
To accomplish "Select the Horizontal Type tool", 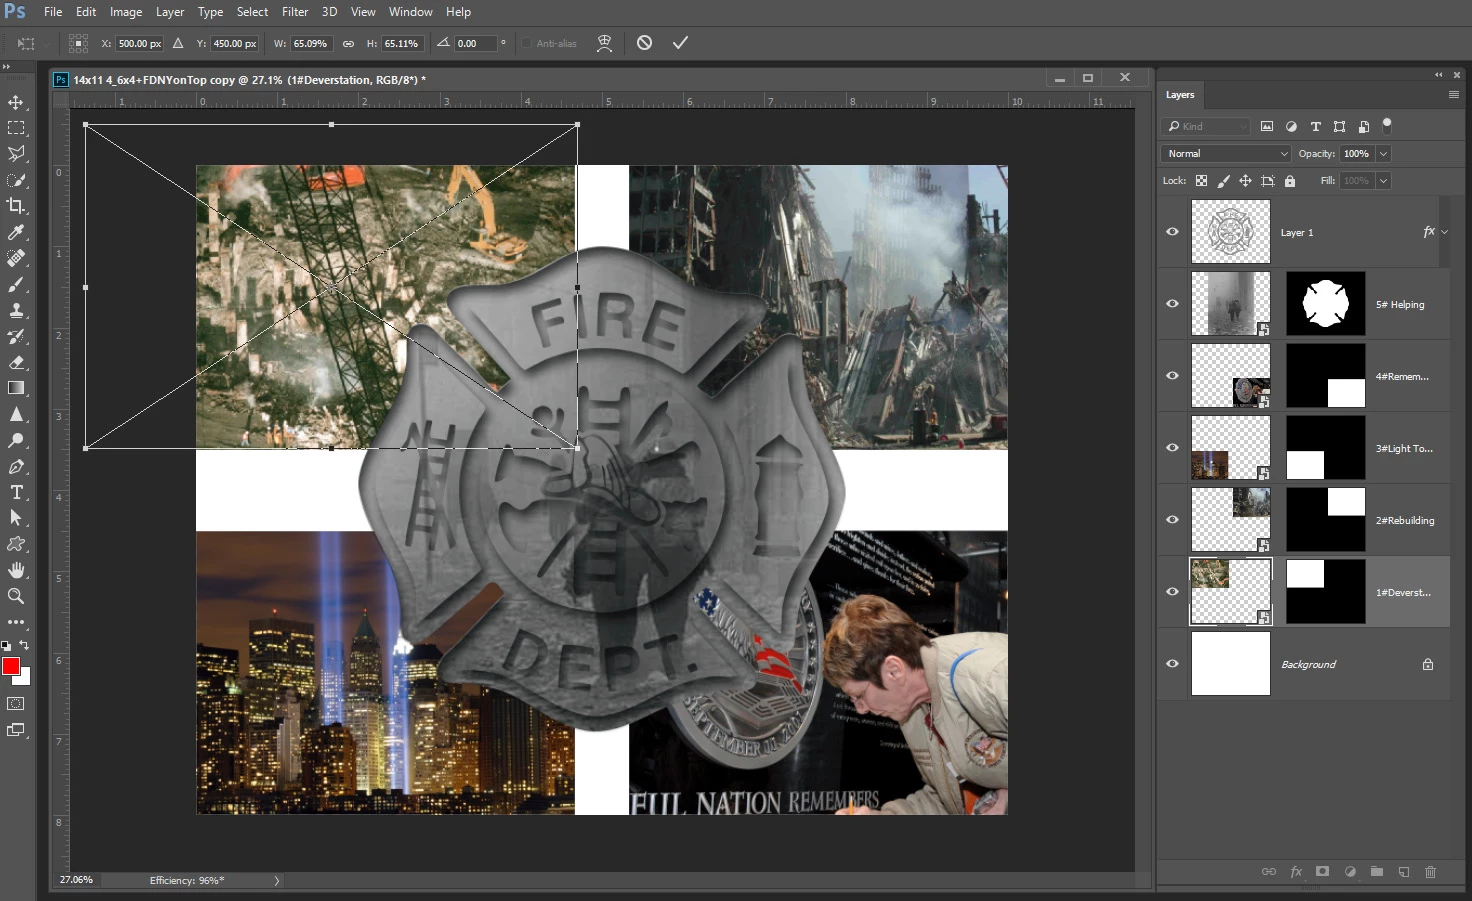I will tap(16, 492).
